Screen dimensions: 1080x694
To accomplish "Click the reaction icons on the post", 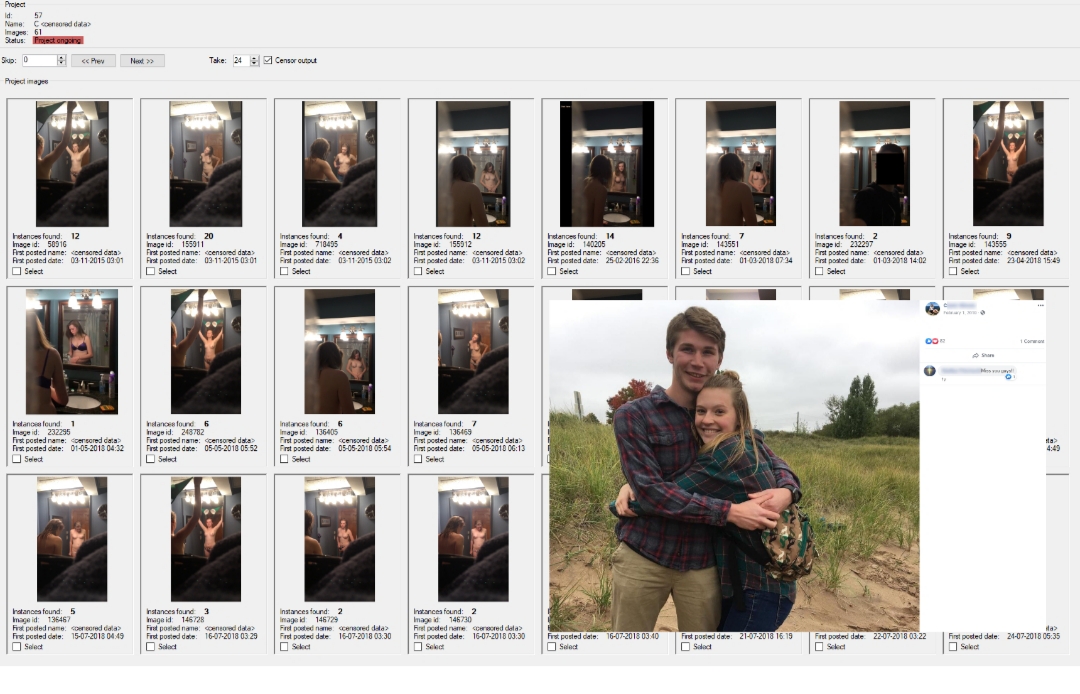I will pyautogui.click(x=932, y=341).
